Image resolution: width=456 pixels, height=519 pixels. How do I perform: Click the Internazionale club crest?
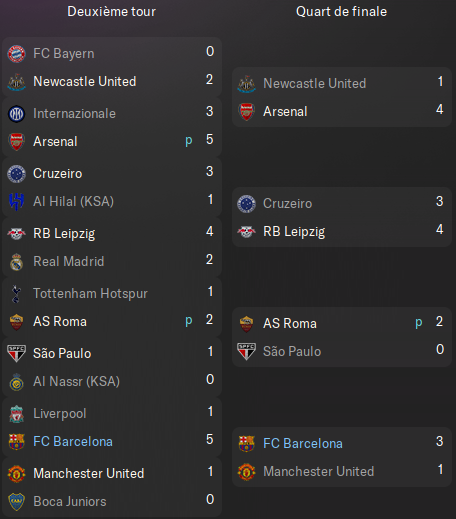(x=16, y=114)
